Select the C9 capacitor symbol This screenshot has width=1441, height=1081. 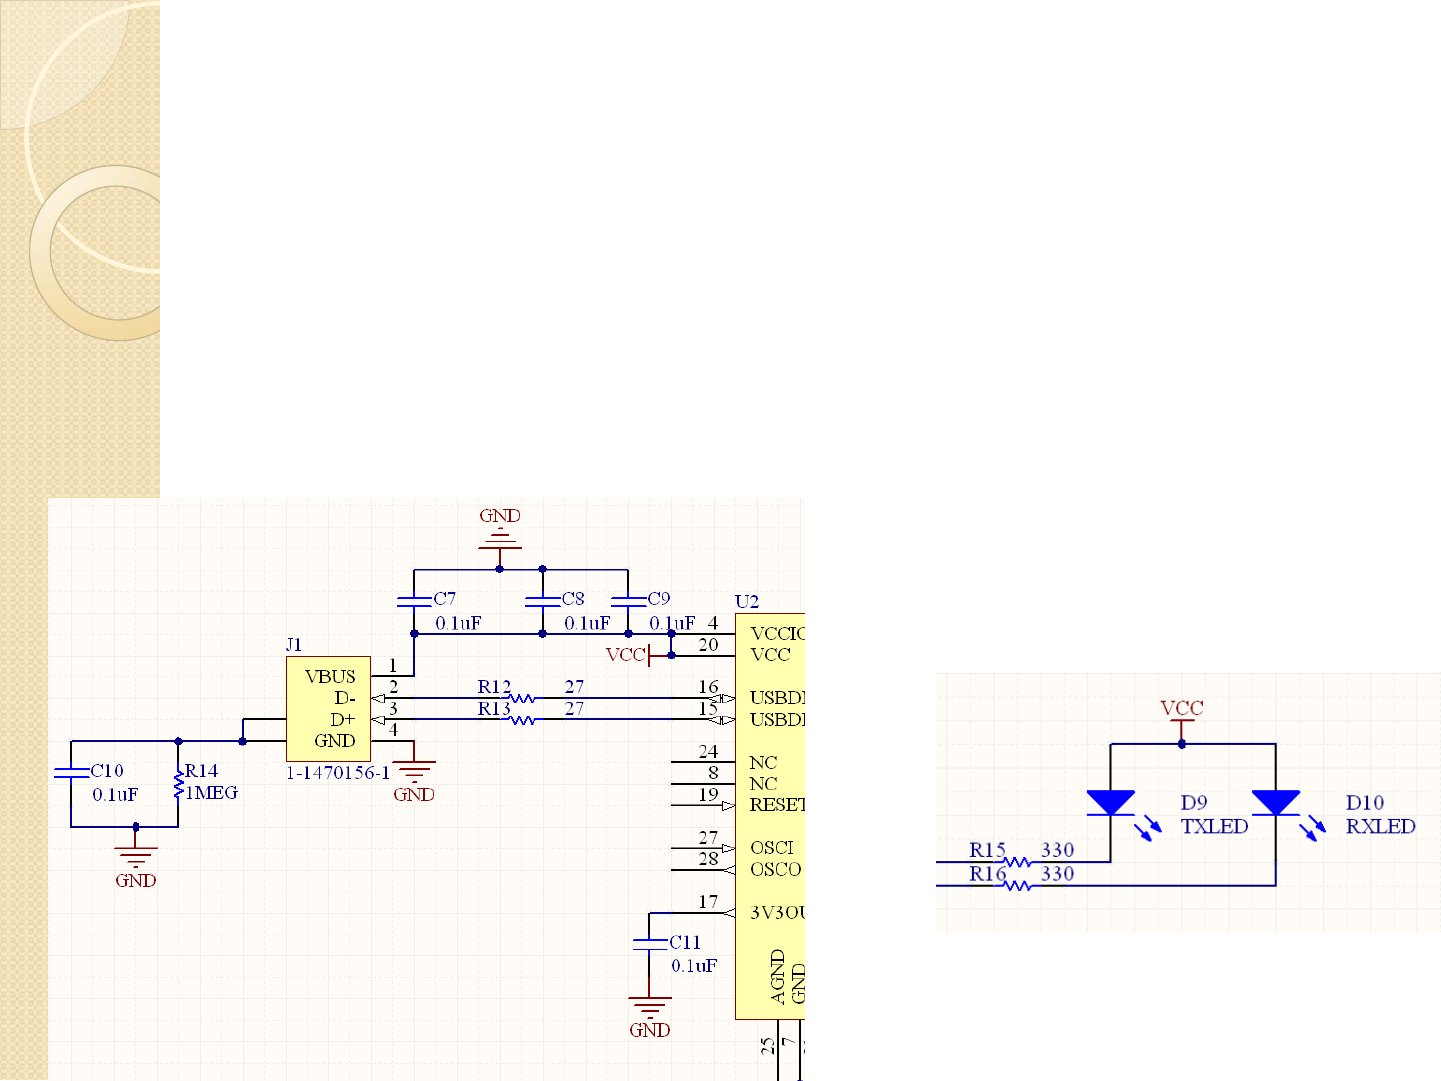coord(628,602)
